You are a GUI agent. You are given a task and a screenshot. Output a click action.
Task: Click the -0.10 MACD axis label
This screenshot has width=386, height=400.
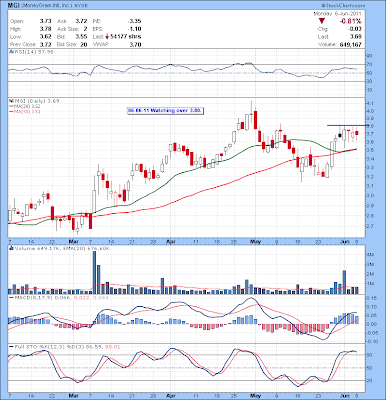[373, 341]
